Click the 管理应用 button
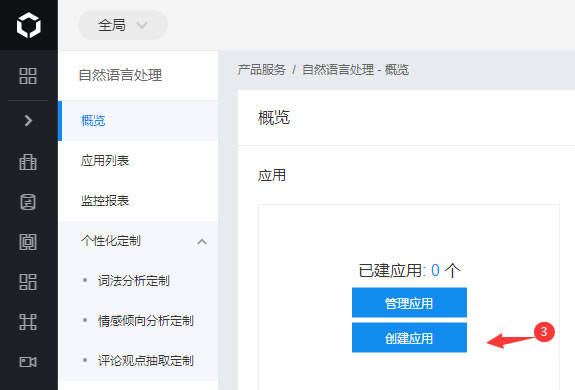 point(409,303)
